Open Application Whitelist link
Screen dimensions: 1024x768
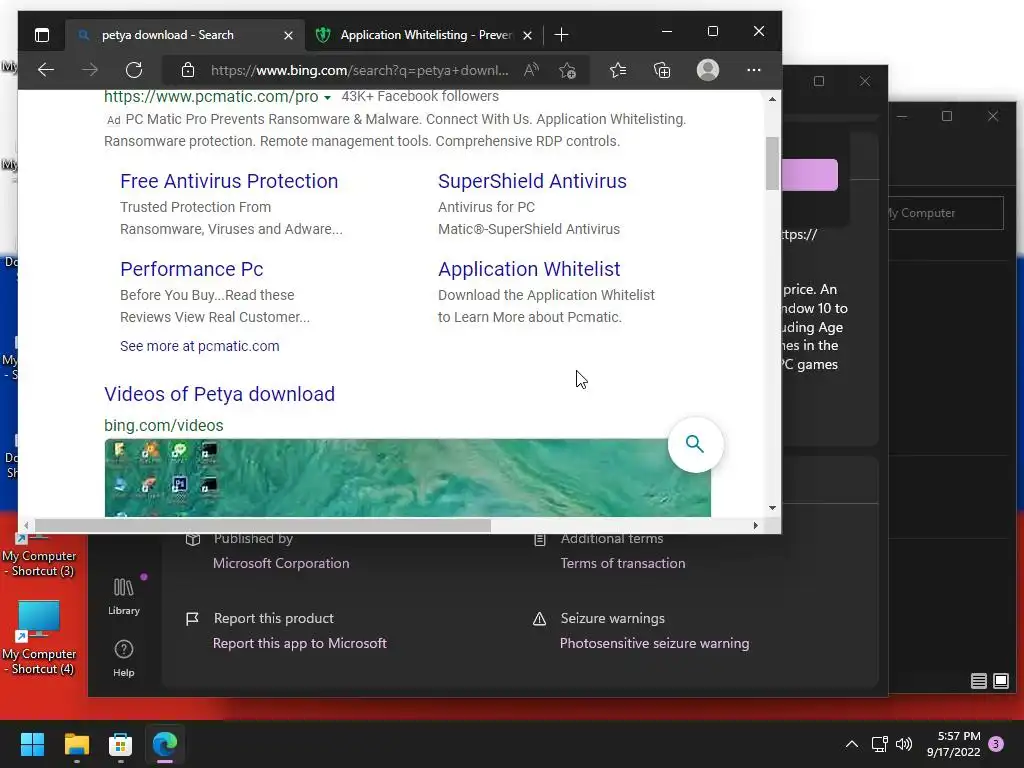(x=529, y=269)
